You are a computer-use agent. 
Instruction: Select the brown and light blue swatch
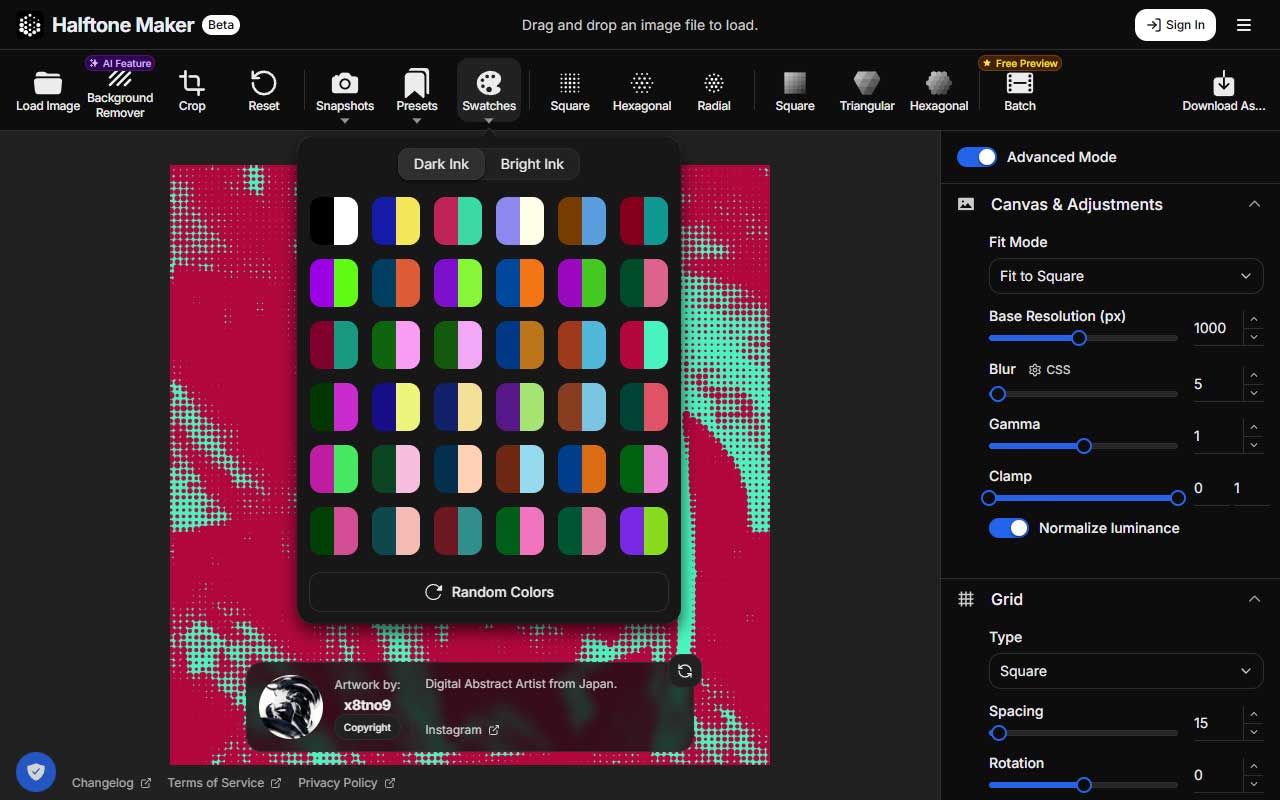(x=582, y=221)
